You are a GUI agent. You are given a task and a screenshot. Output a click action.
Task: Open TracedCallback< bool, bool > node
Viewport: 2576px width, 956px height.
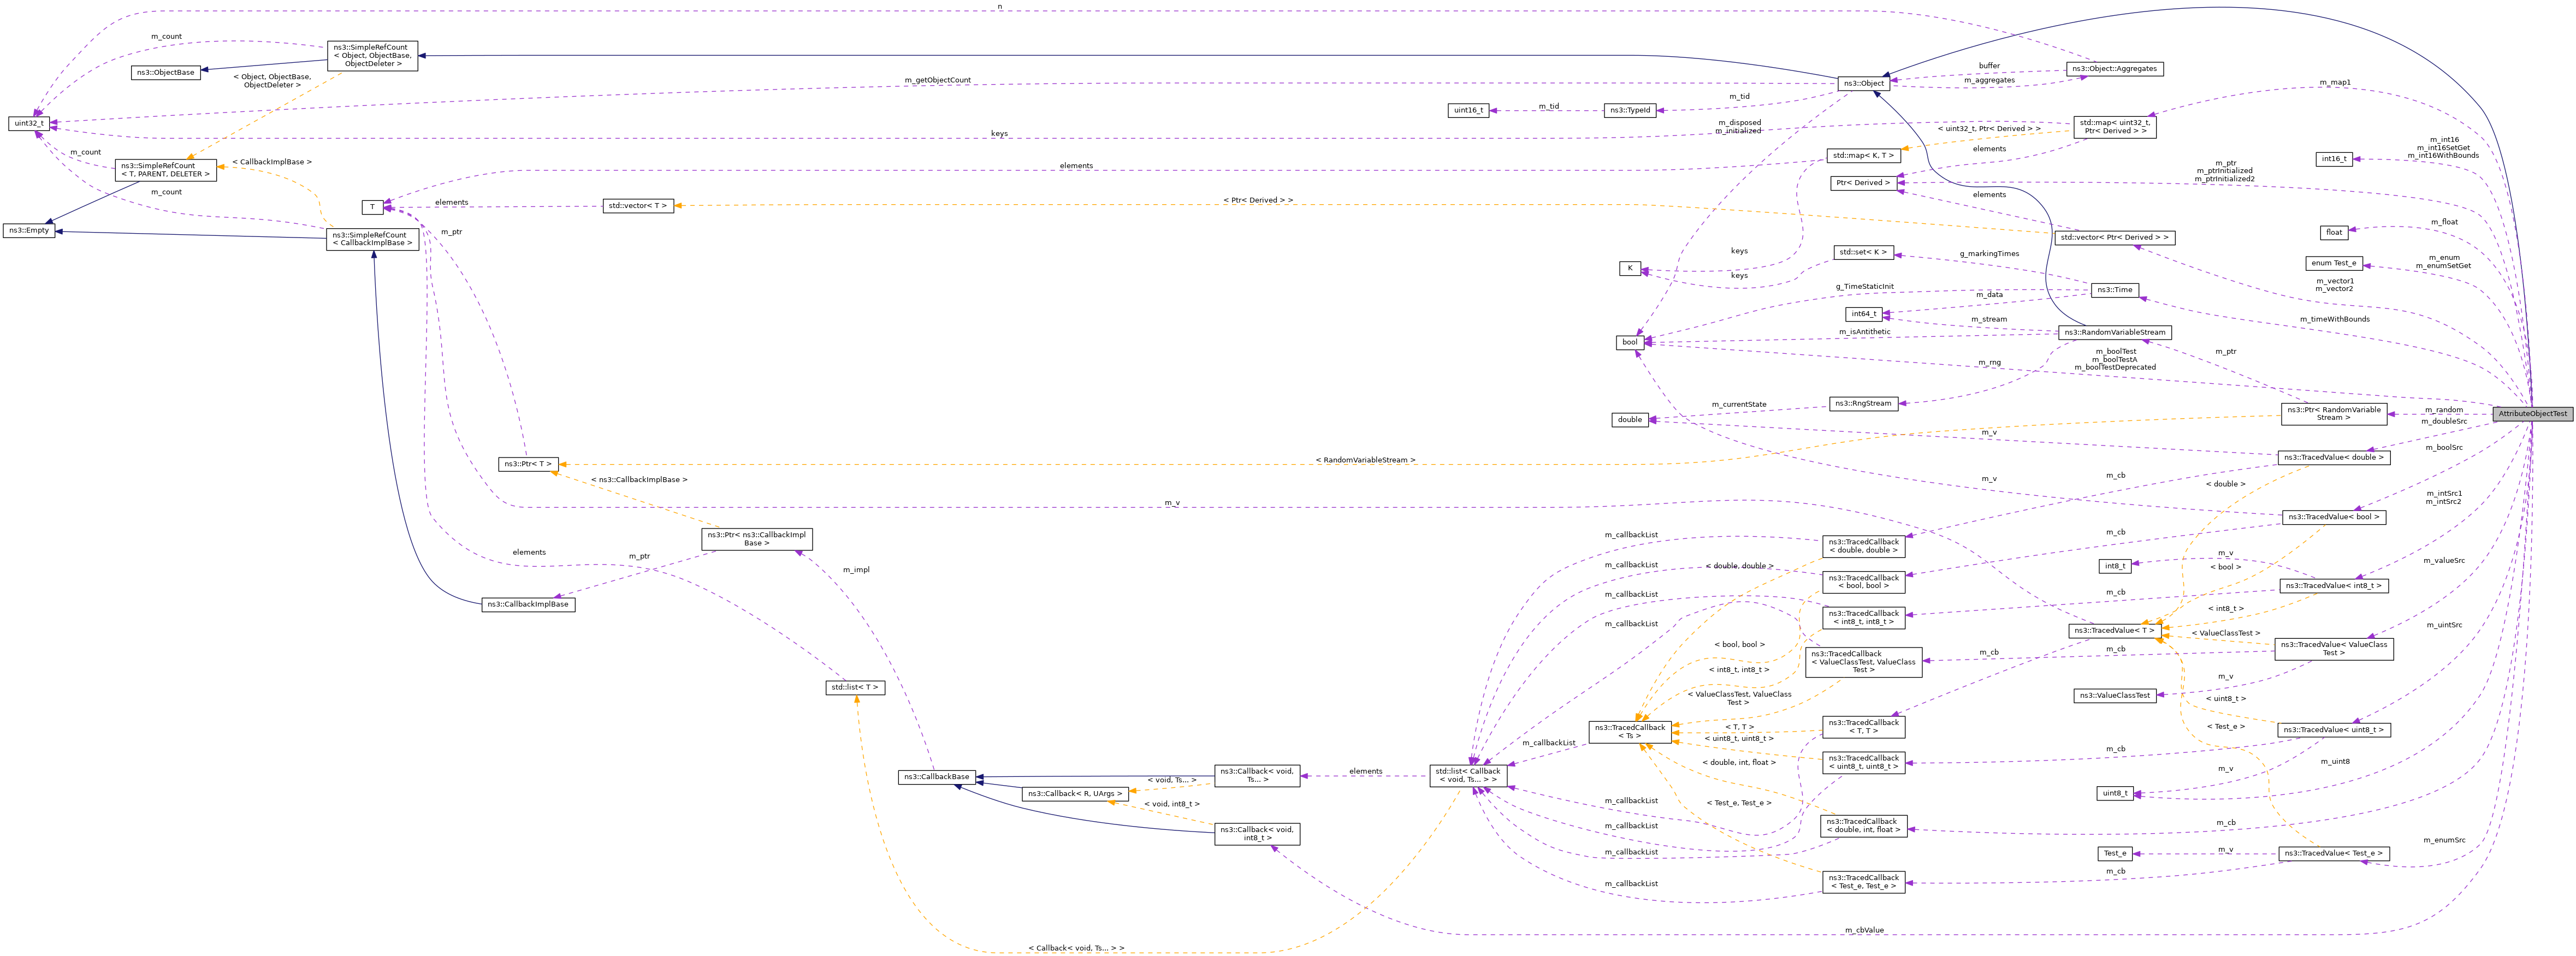[x=1863, y=581]
